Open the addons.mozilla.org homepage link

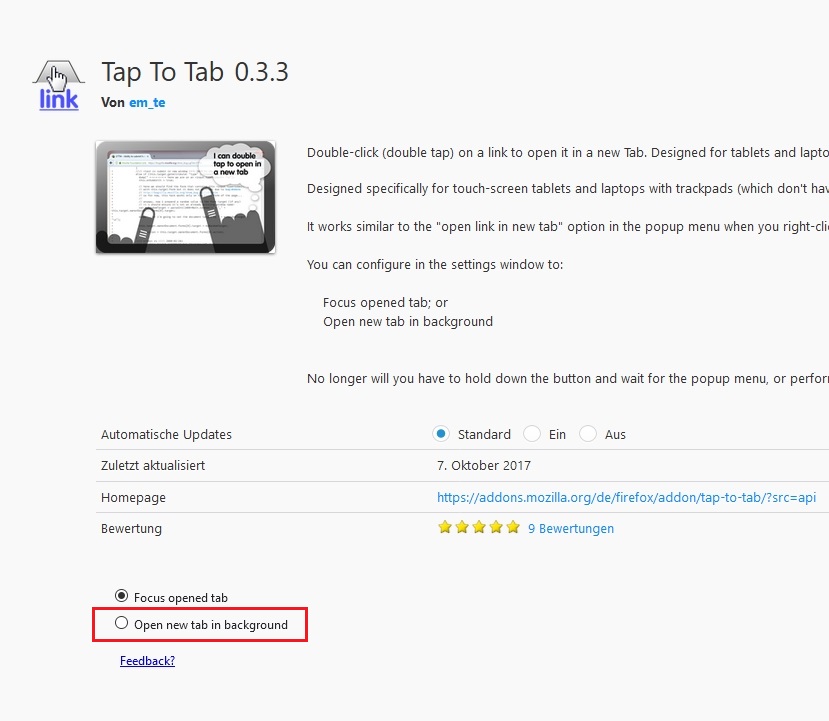click(626, 497)
